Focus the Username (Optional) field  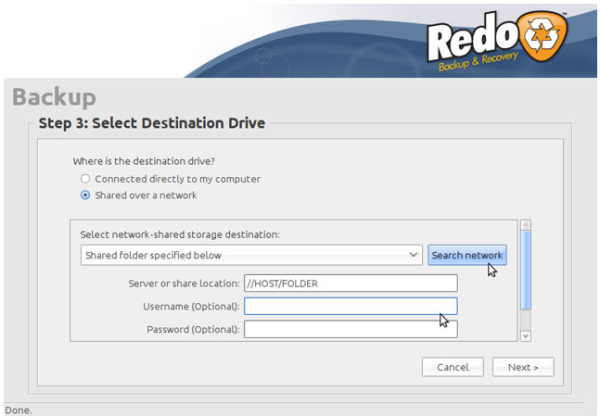pos(351,306)
